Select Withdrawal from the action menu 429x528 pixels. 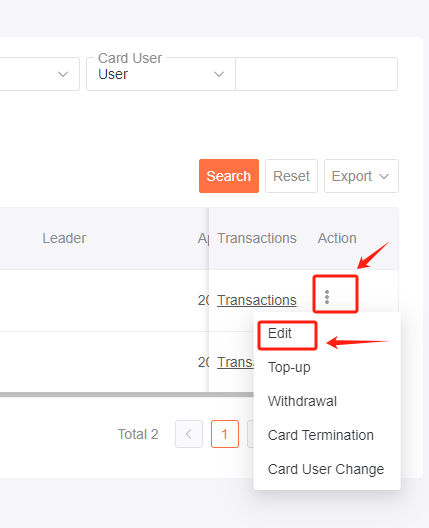pos(302,401)
